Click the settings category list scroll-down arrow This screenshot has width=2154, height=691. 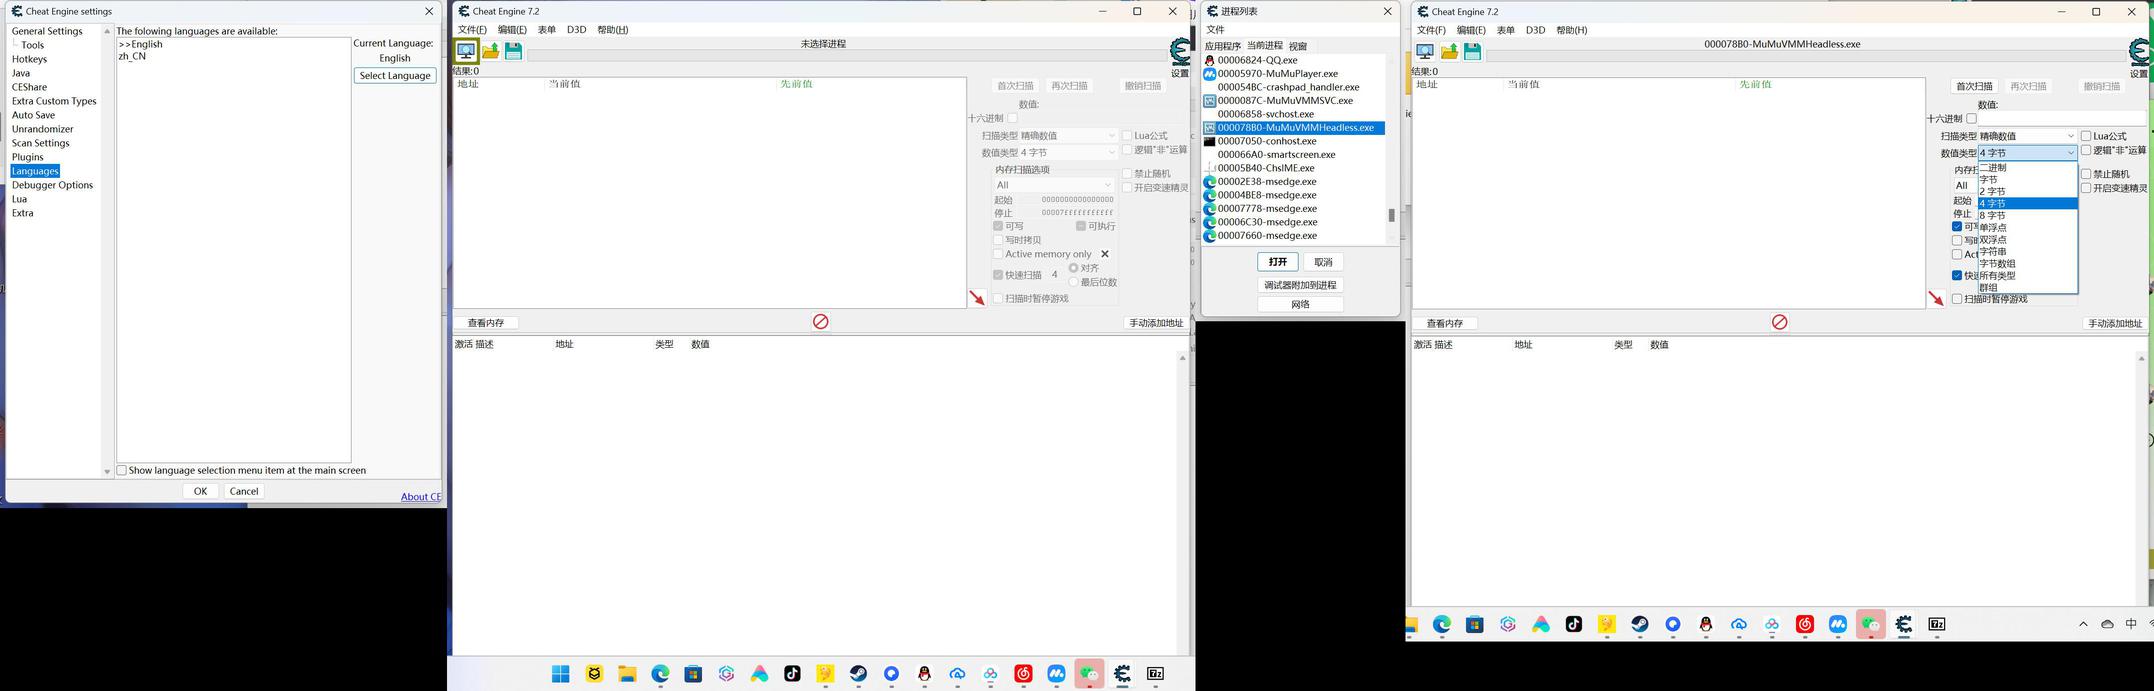click(107, 472)
